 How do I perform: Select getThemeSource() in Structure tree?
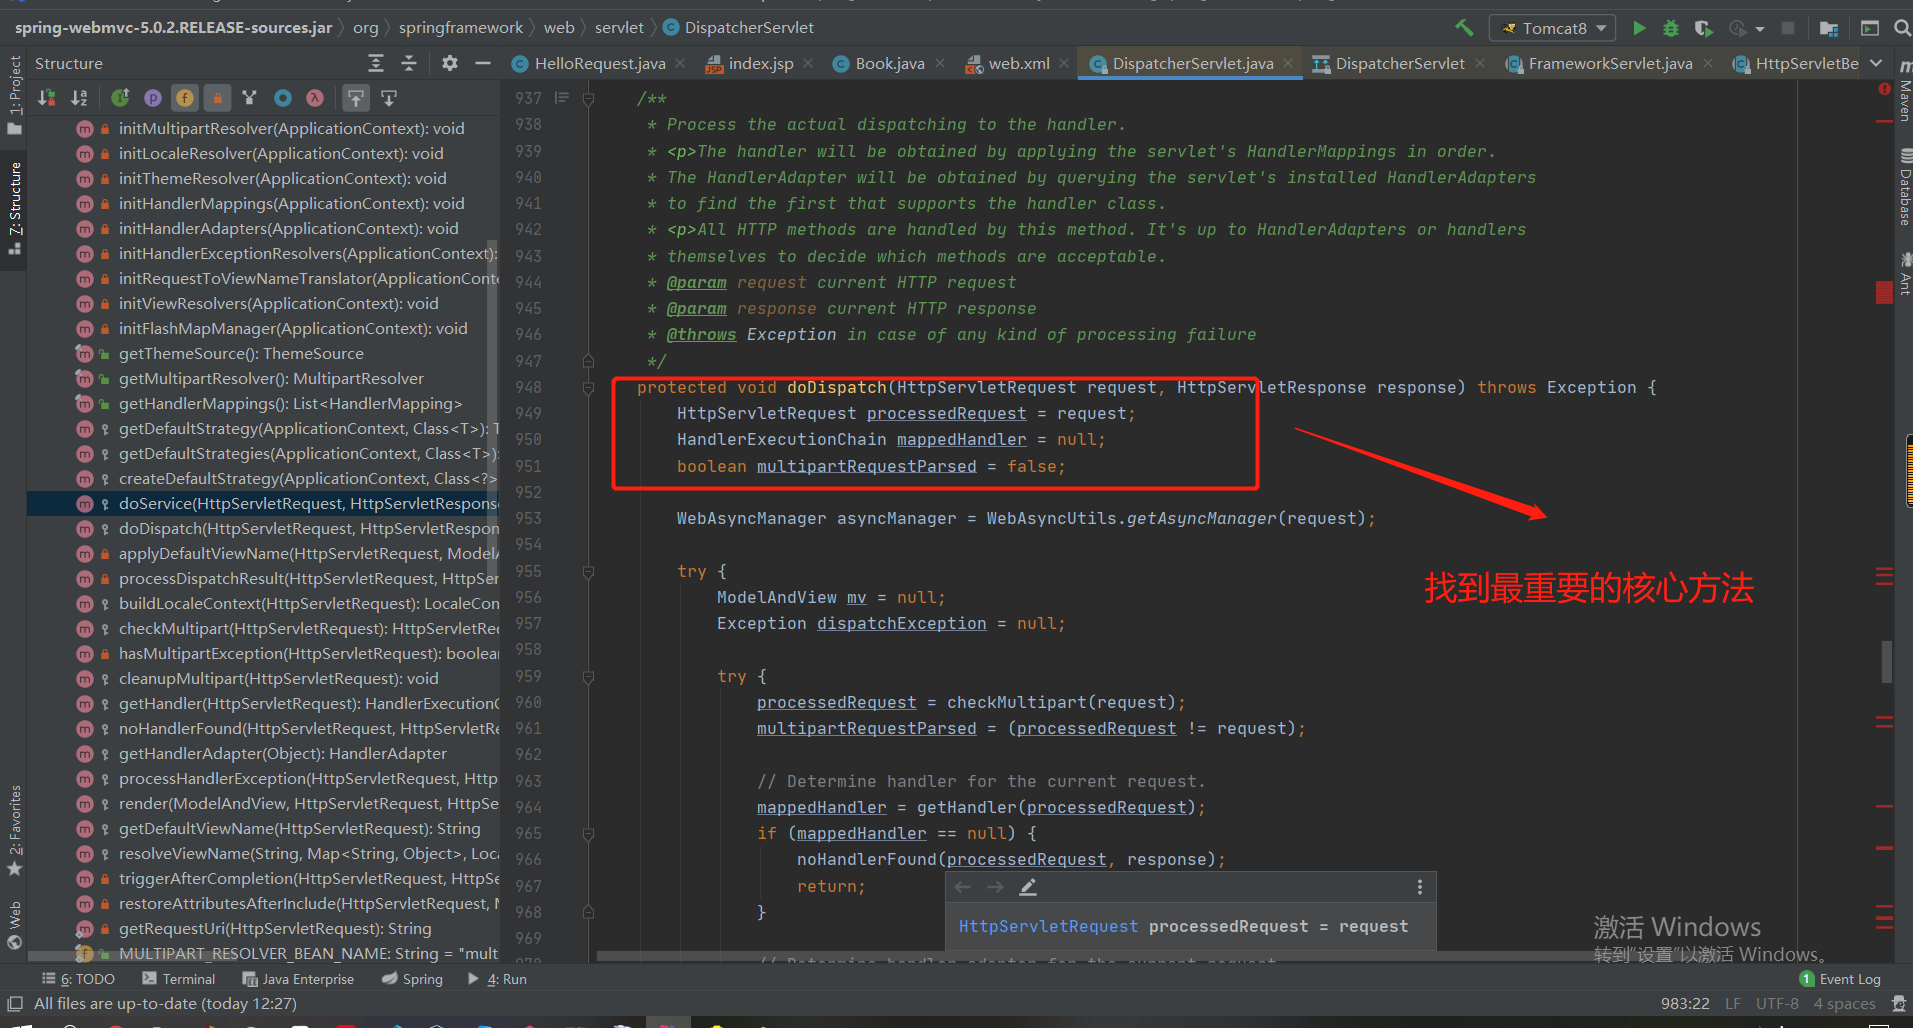click(x=262, y=353)
